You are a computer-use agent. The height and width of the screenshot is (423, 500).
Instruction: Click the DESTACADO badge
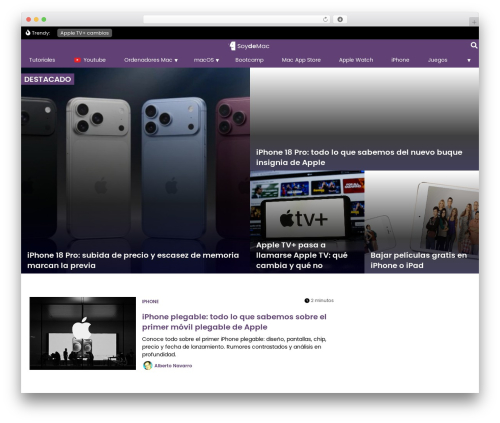[x=47, y=79]
